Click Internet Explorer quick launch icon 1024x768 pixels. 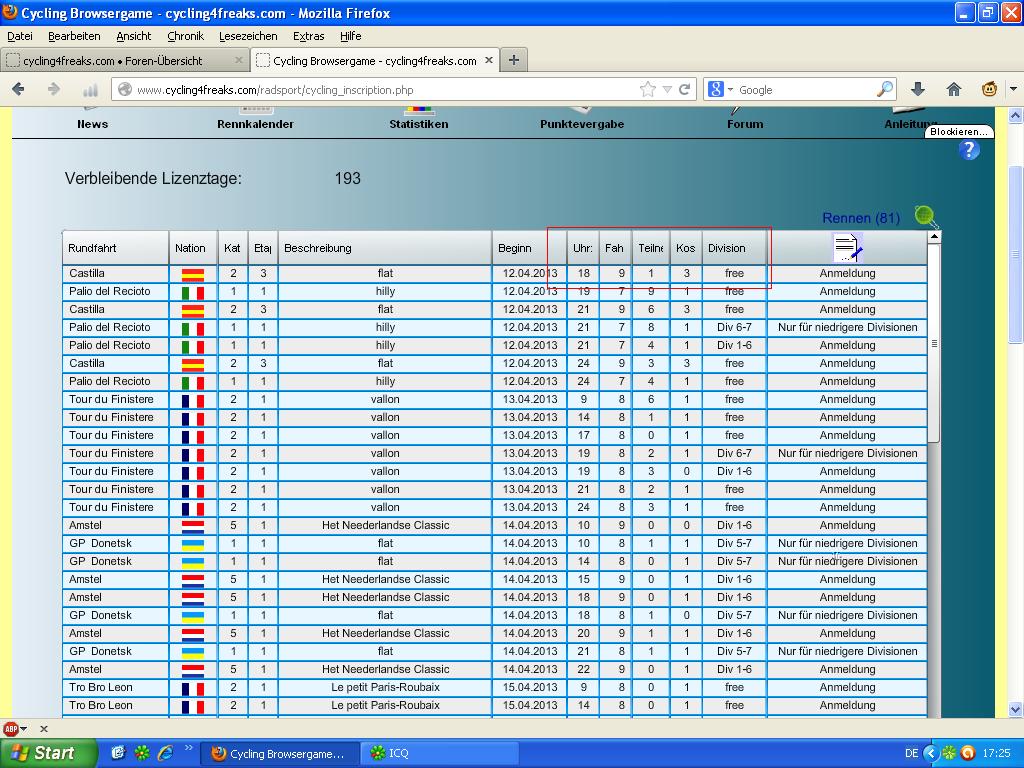[x=166, y=753]
